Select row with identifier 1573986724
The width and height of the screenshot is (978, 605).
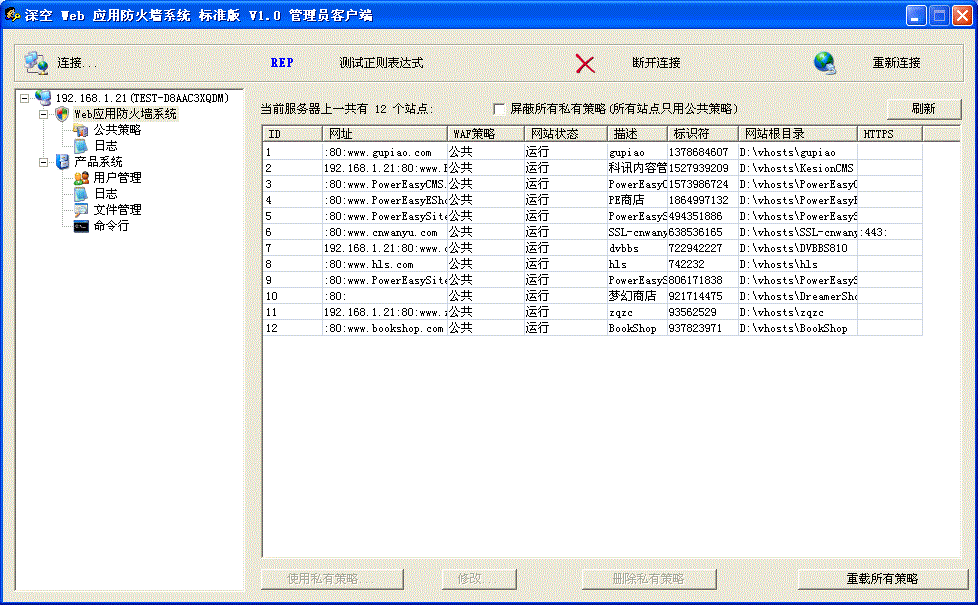pyautogui.click(x=593, y=185)
